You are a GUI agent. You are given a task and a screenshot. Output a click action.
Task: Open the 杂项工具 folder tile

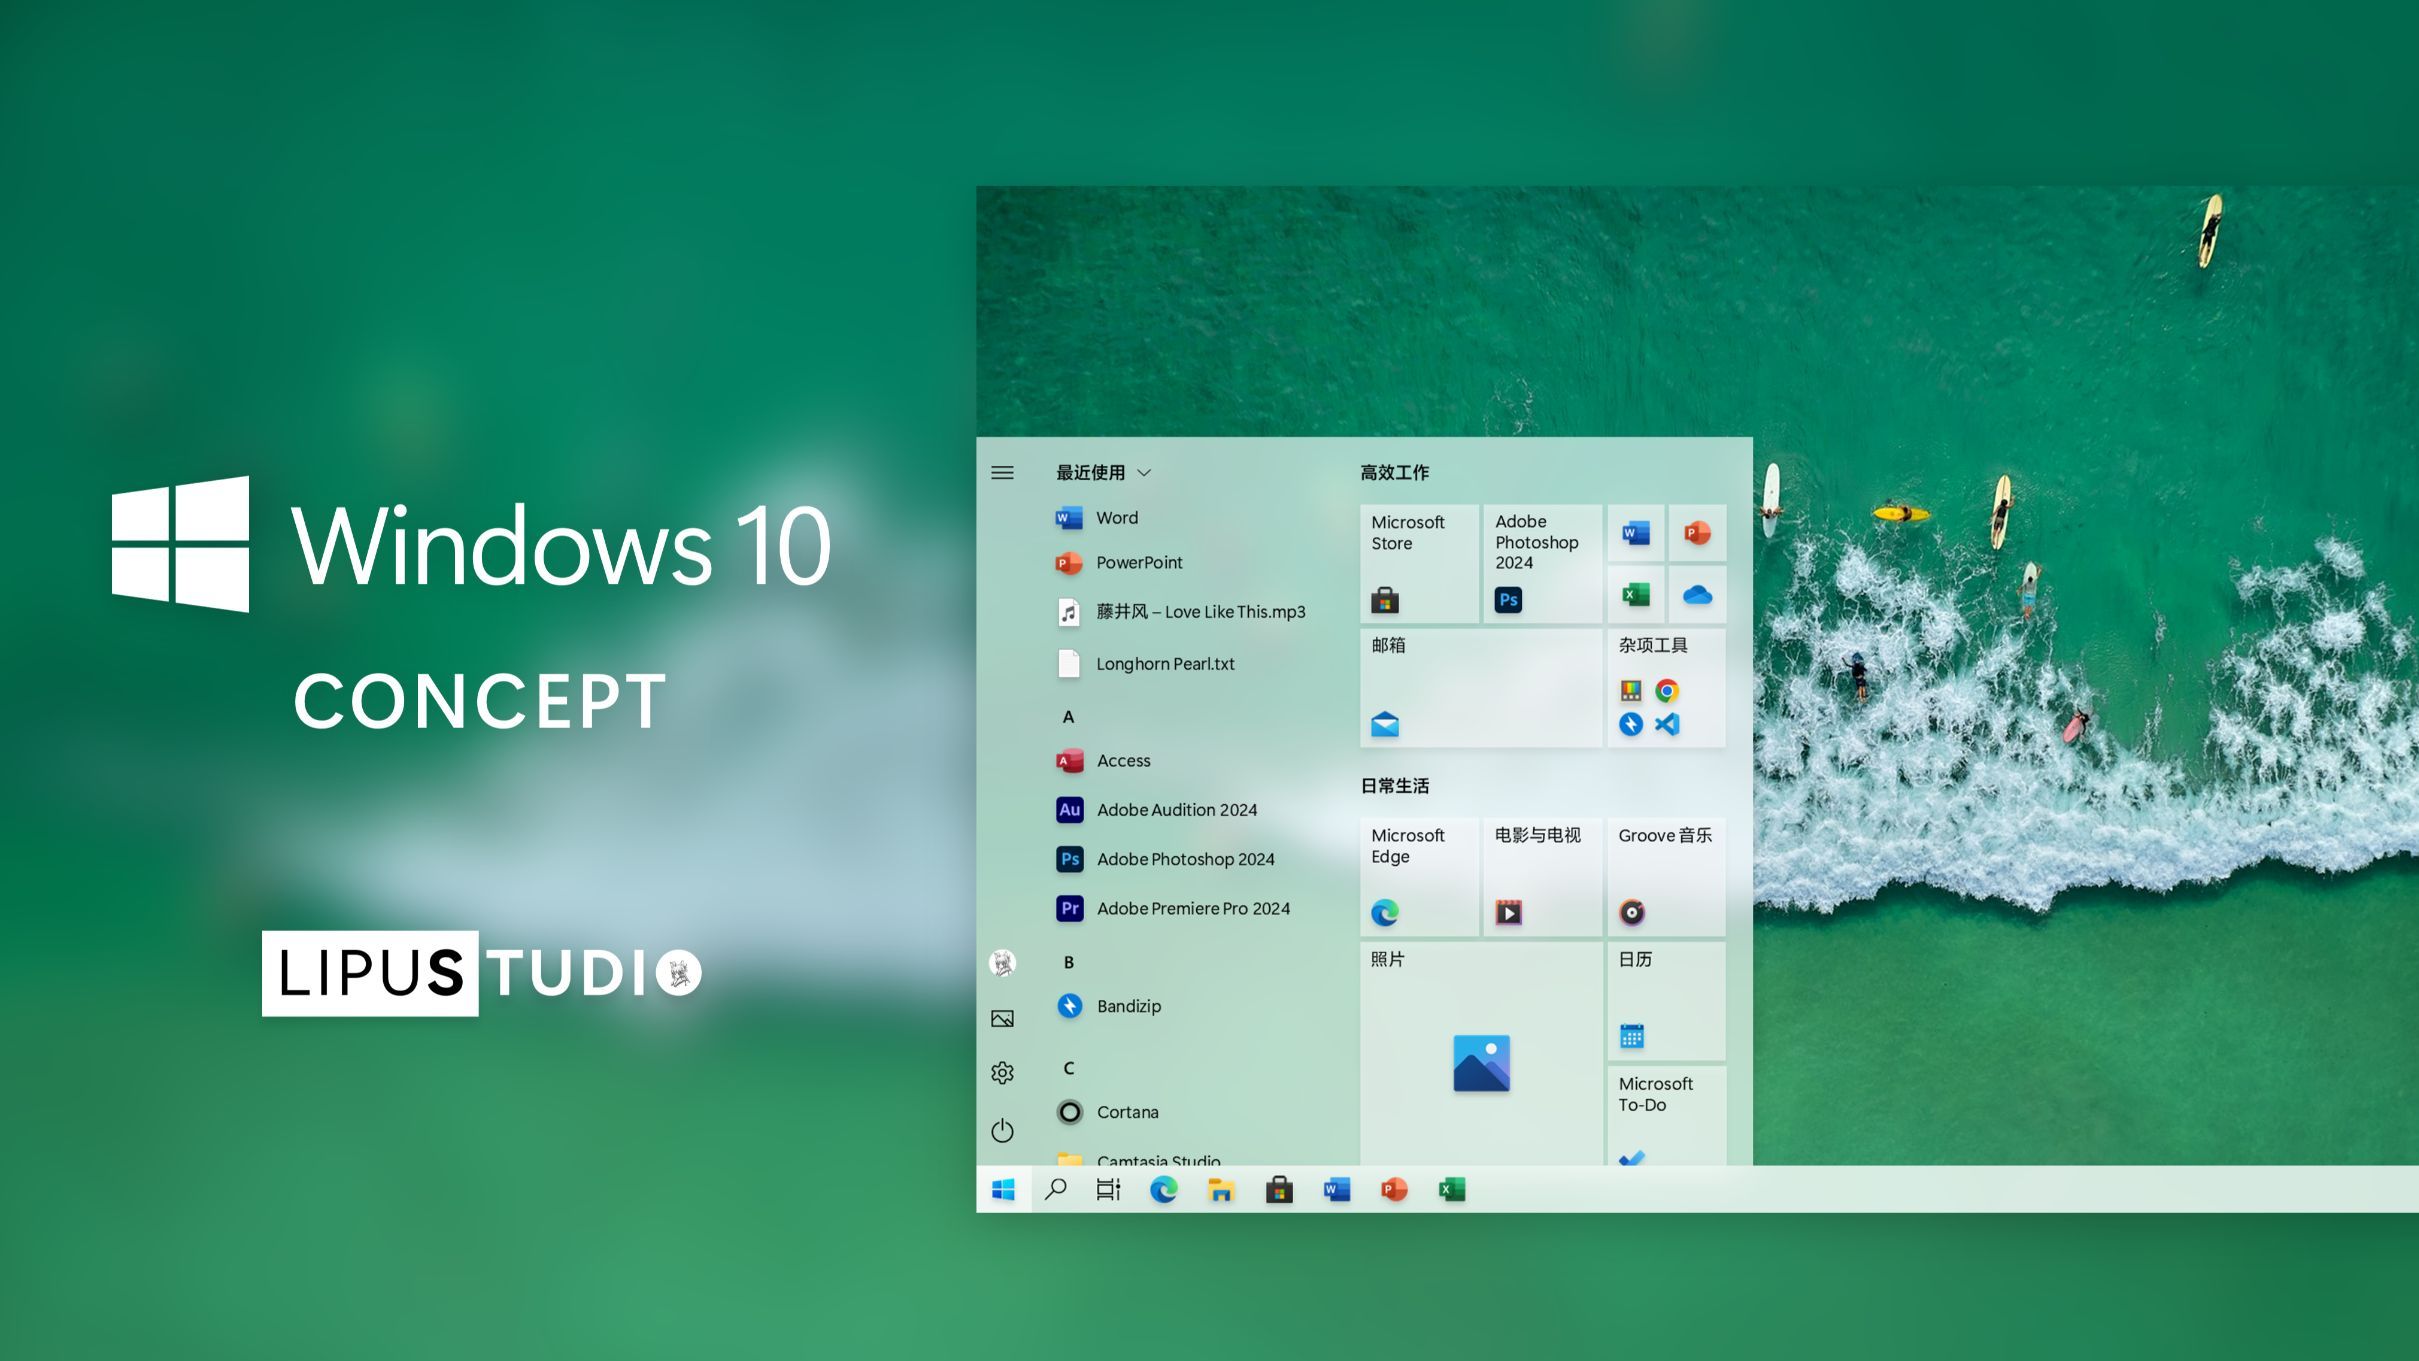pos(1666,688)
